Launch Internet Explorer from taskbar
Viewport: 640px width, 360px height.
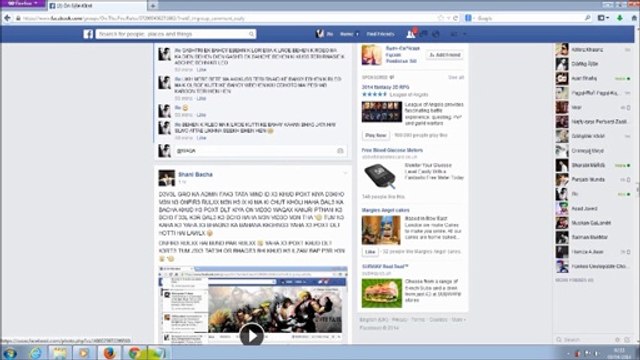(x=36, y=353)
